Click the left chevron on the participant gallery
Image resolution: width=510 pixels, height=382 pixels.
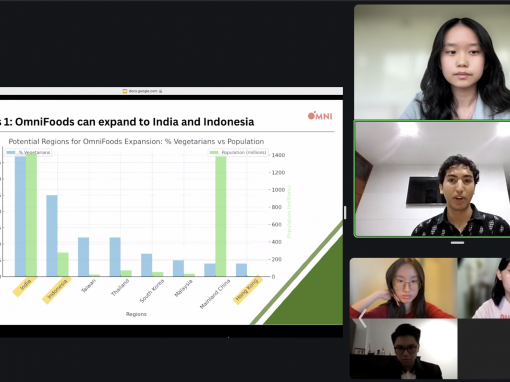point(362,318)
